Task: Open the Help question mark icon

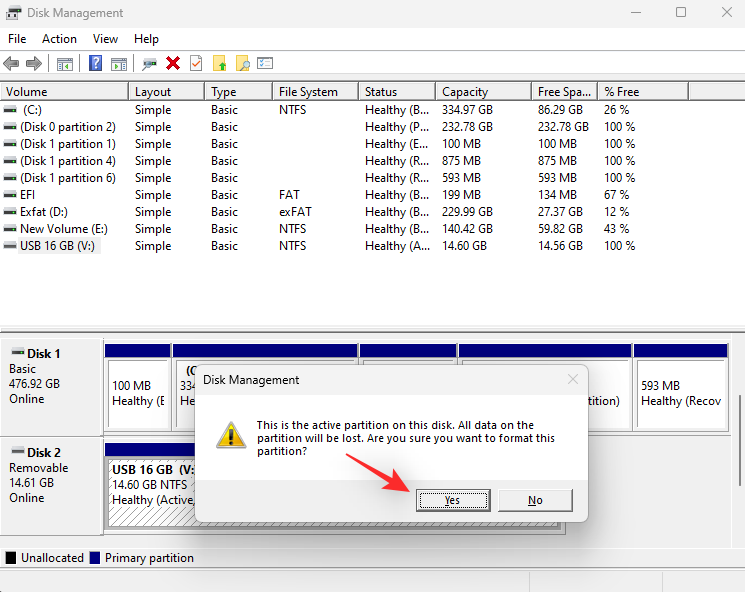Action: [96, 63]
